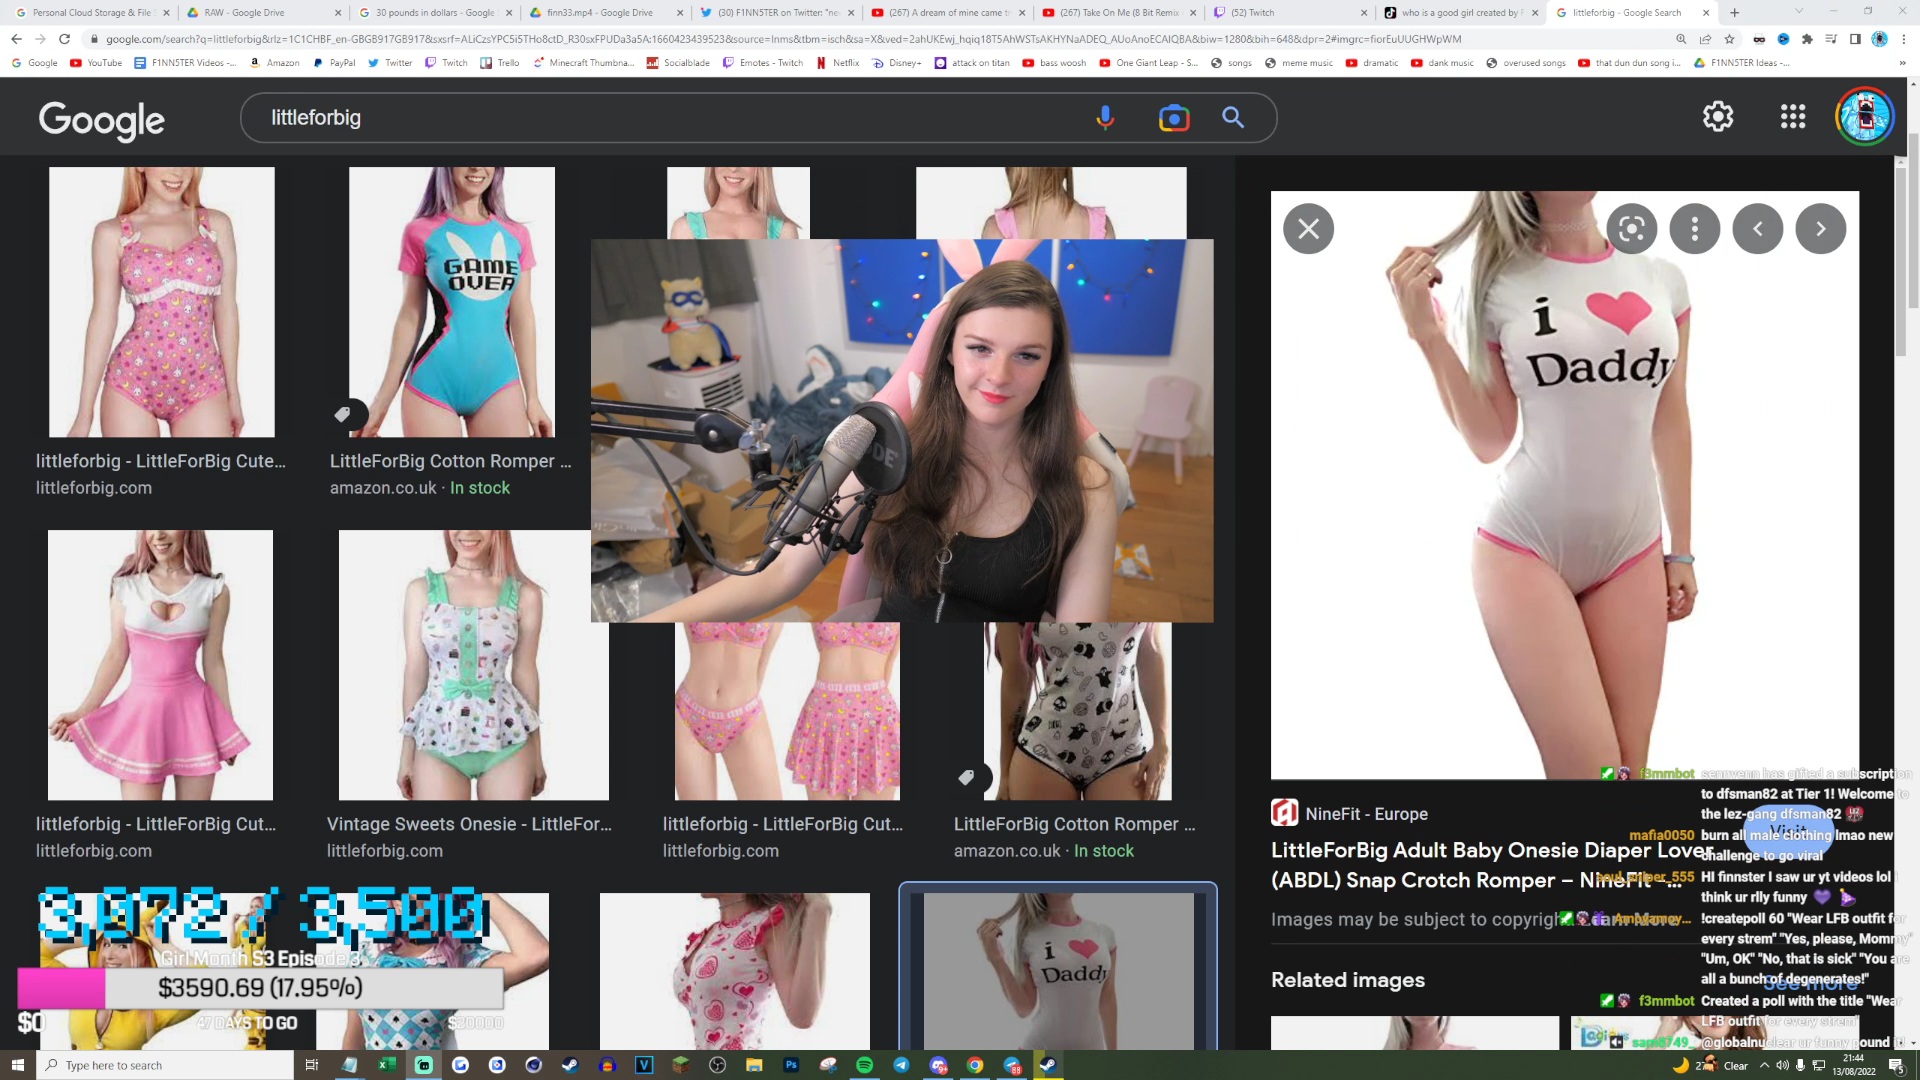
Task: Open a new browser tab
Action: (1735, 13)
